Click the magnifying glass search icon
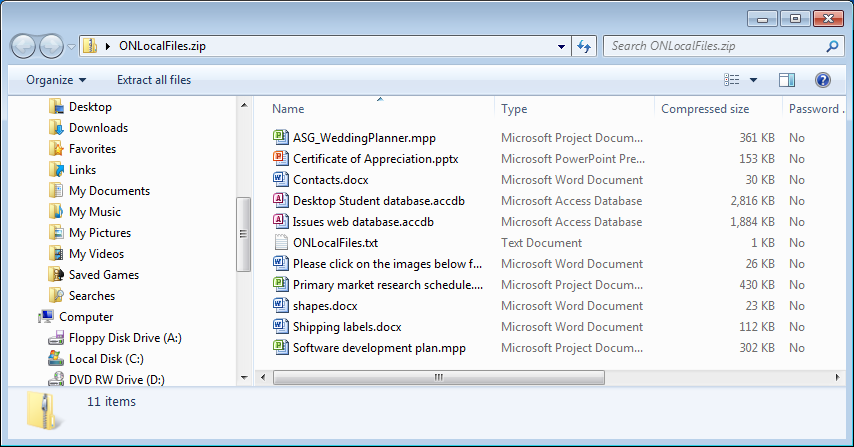The width and height of the screenshot is (854, 447). click(832, 46)
